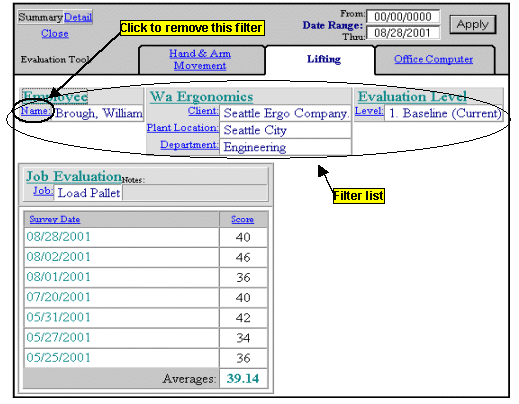The height and width of the screenshot is (404, 519).
Task: Remove the employee Name filter
Action: coord(36,111)
